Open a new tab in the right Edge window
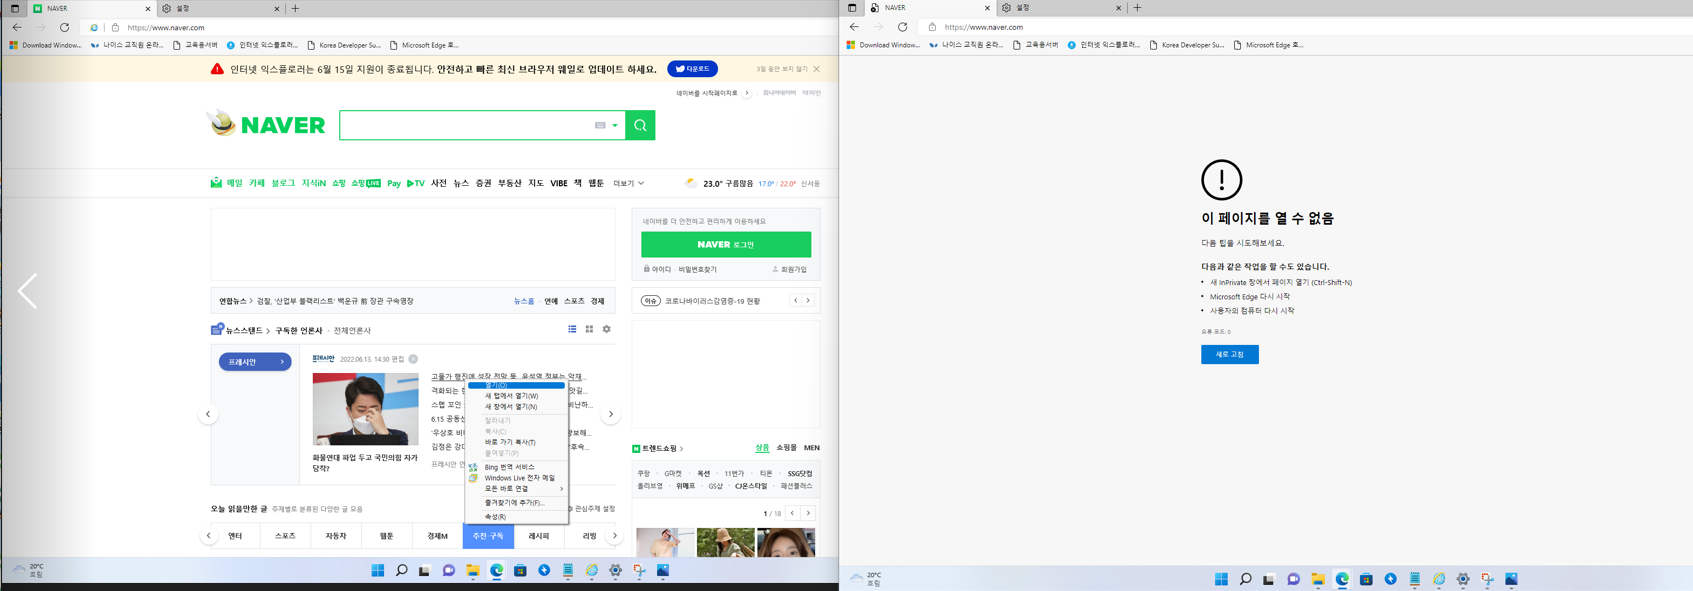The width and height of the screenshot is (1693, 591). (x=1137, y=8)
